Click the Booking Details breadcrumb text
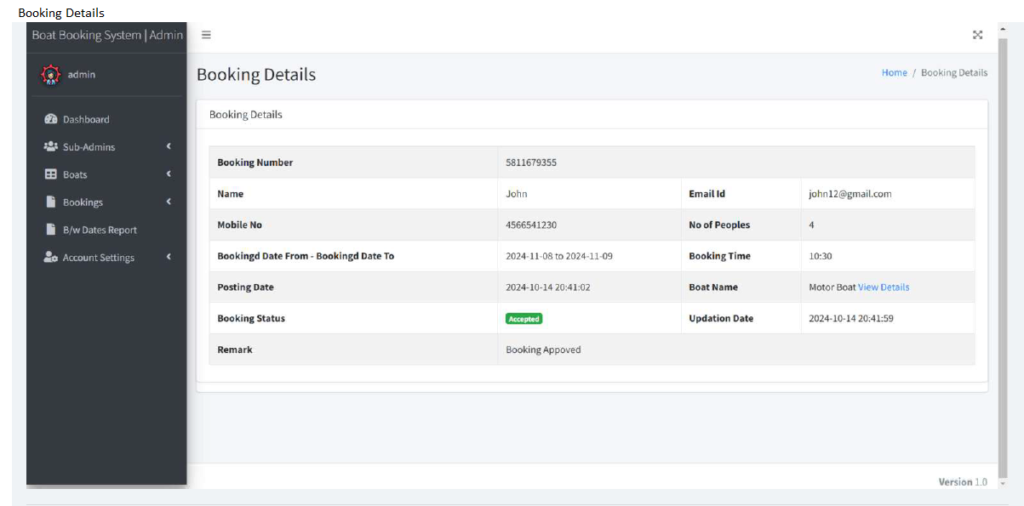1024x506 pixels. (x=954, y=72)
